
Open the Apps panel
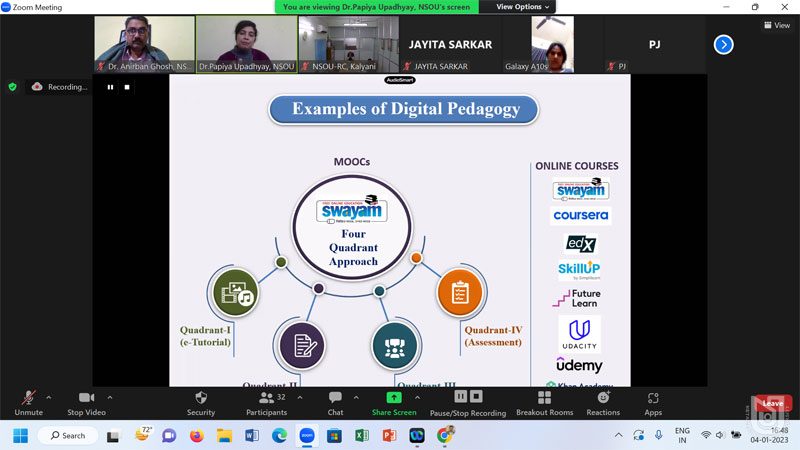coord(653,403)
